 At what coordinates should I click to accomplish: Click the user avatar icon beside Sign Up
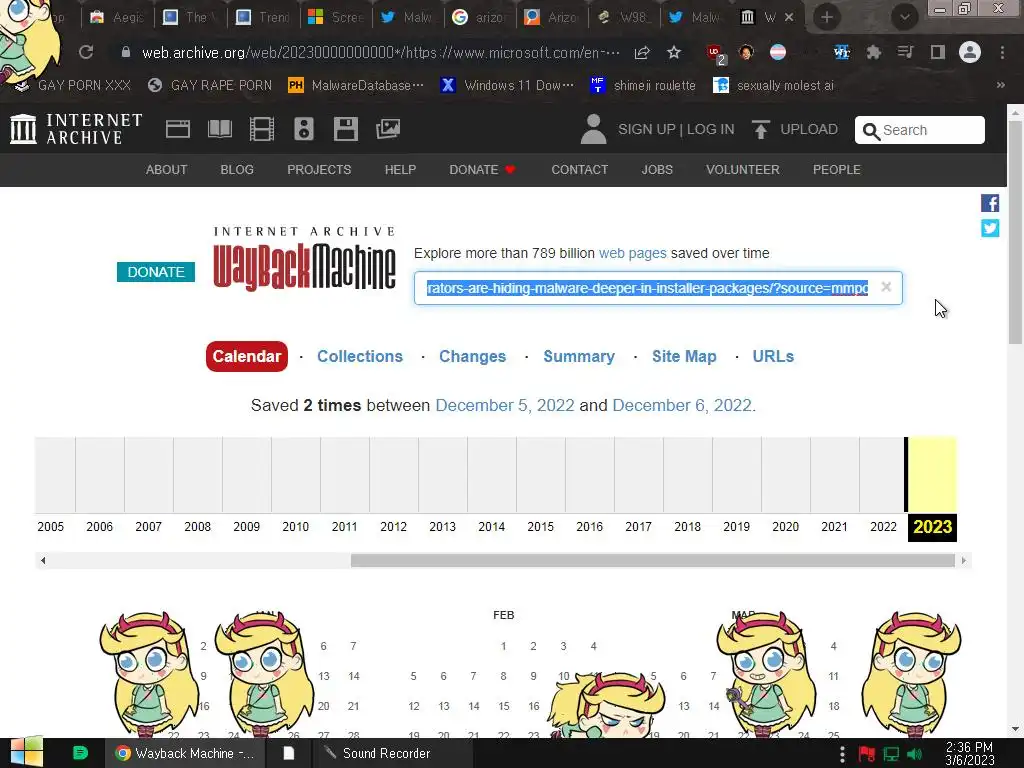594,129
